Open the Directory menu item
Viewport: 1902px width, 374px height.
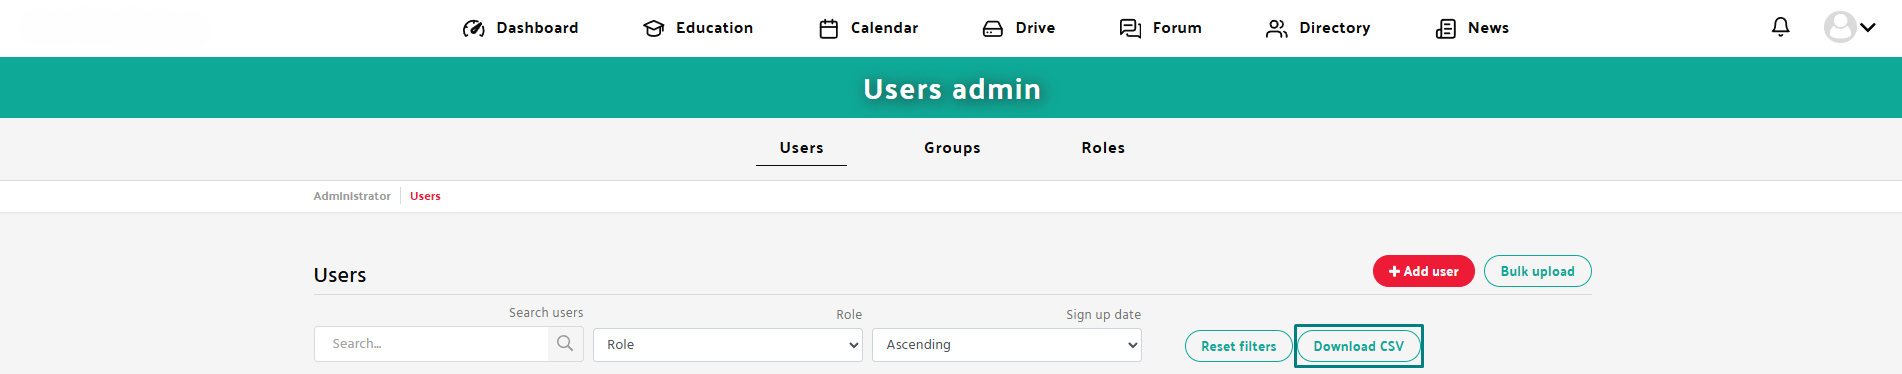1335,28
